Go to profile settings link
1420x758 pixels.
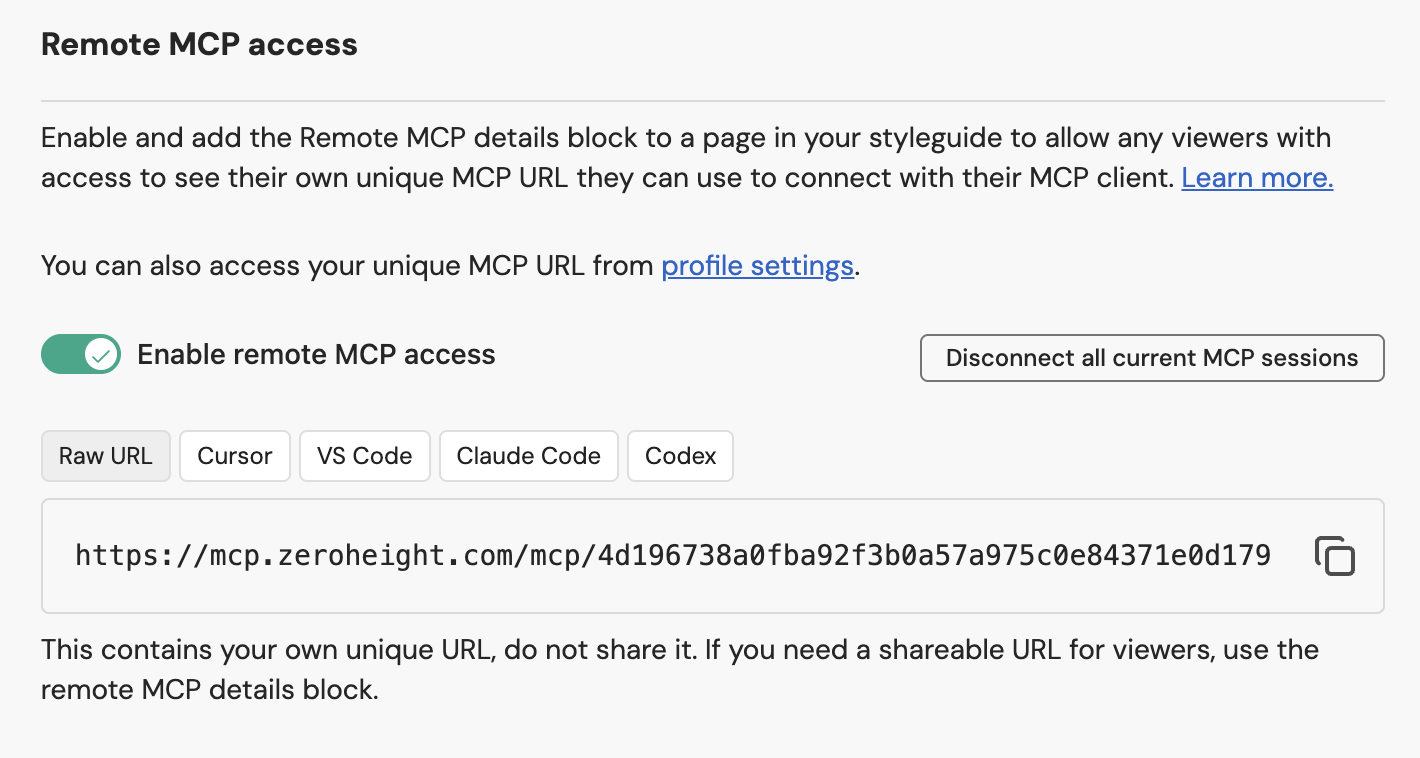click(x=757, y=266)
